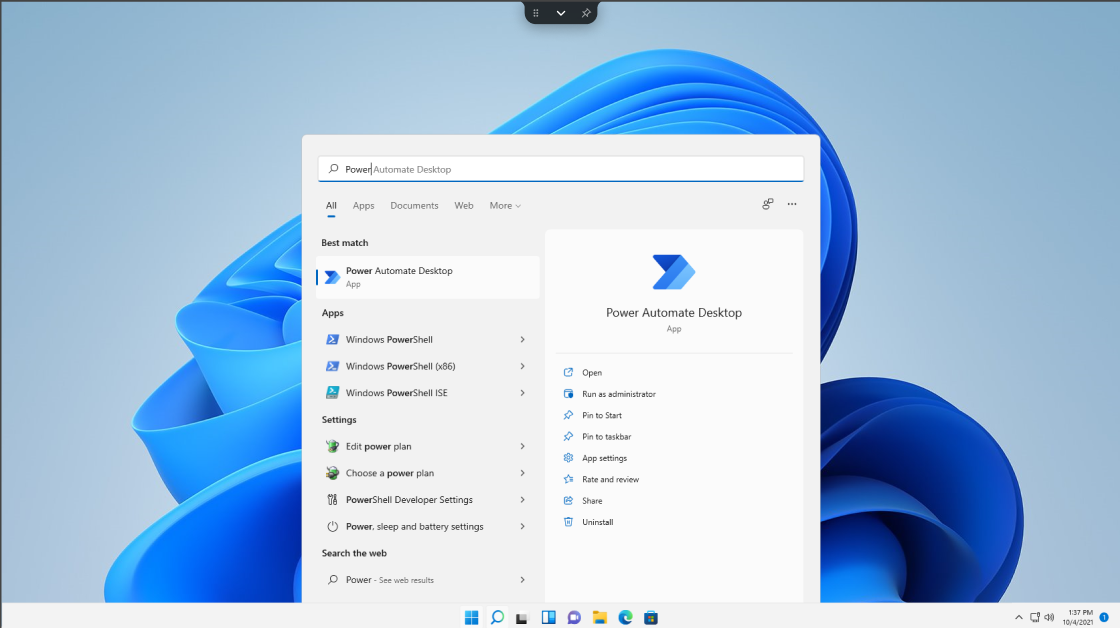Viewport: 1120px width, 628px height.
Task: Show hidden system tray icons
Action: tap(1019, 617)
